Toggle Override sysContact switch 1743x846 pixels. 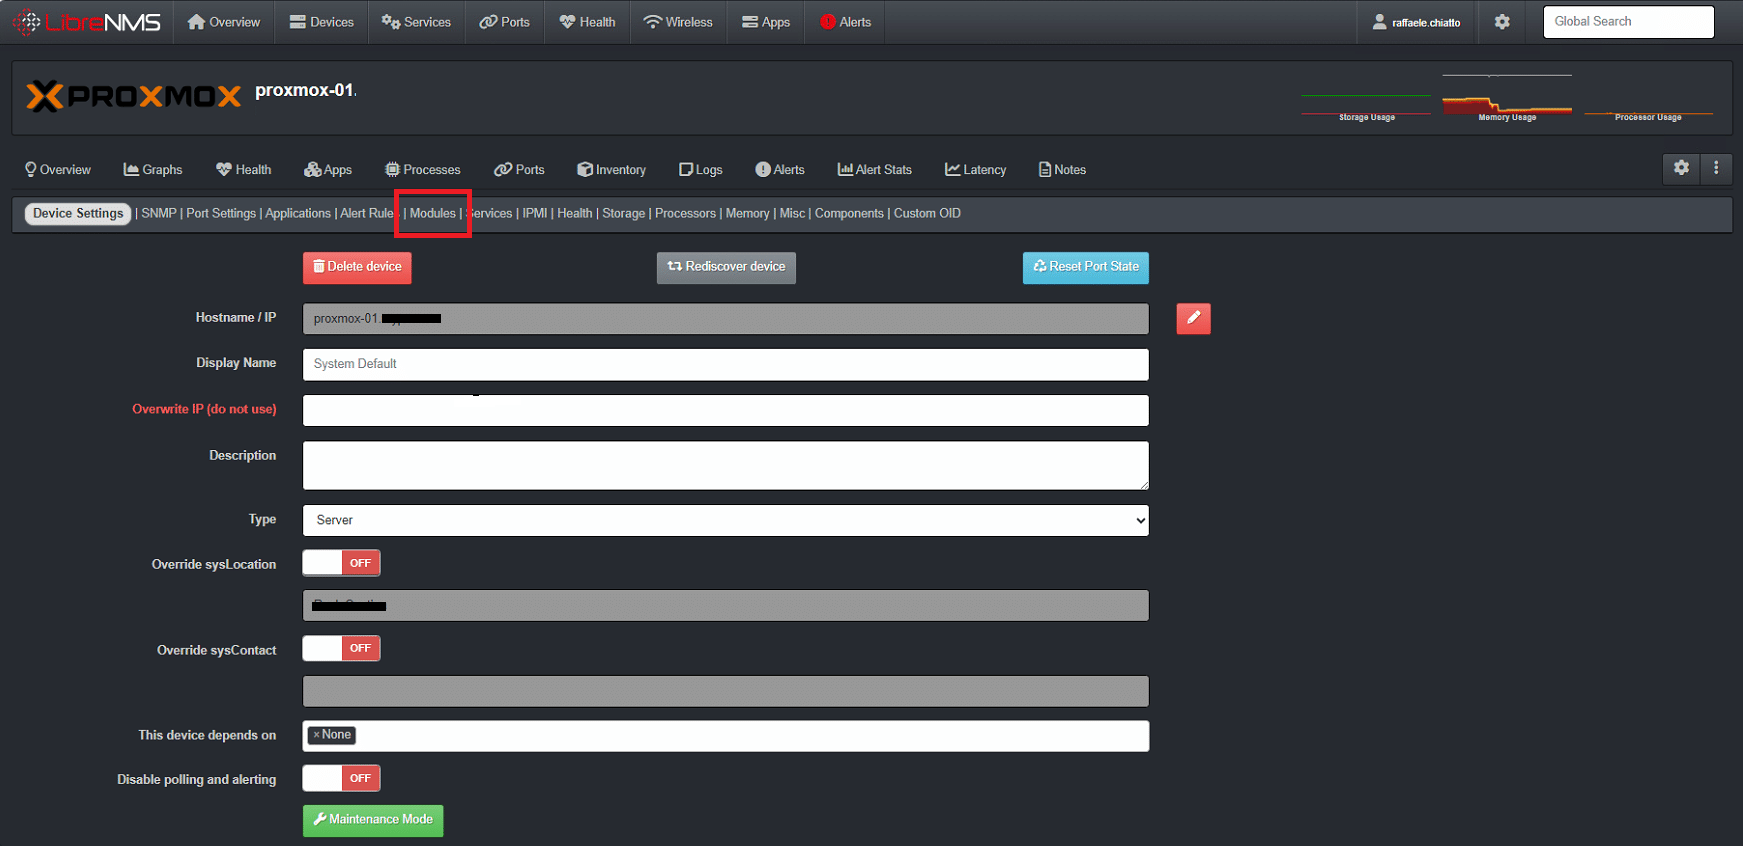click(x=341, y=648)
